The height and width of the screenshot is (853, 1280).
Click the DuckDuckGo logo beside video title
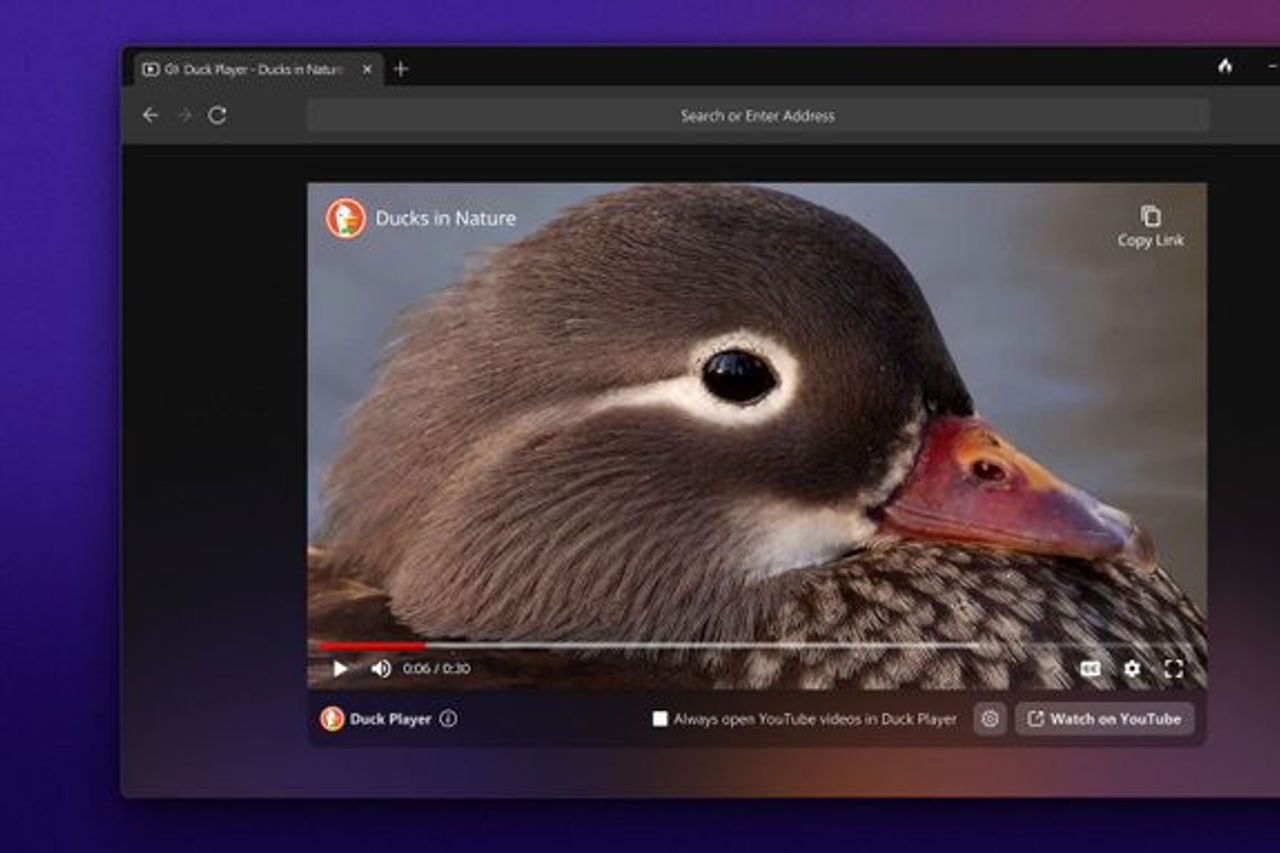point(346,218)
